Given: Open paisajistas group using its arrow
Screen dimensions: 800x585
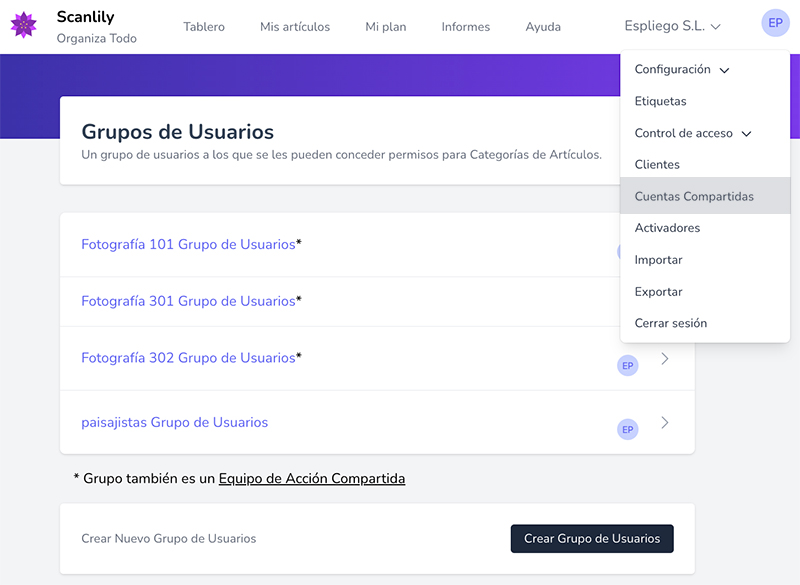Looking at the screenshot, I should pyautogui.click(x=665, y=423).
